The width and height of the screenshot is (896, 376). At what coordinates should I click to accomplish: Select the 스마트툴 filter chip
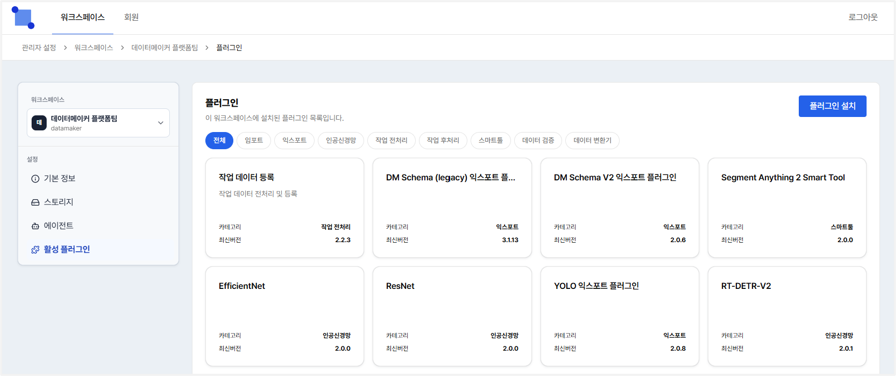pyautogui.click(x=491, y=141)
